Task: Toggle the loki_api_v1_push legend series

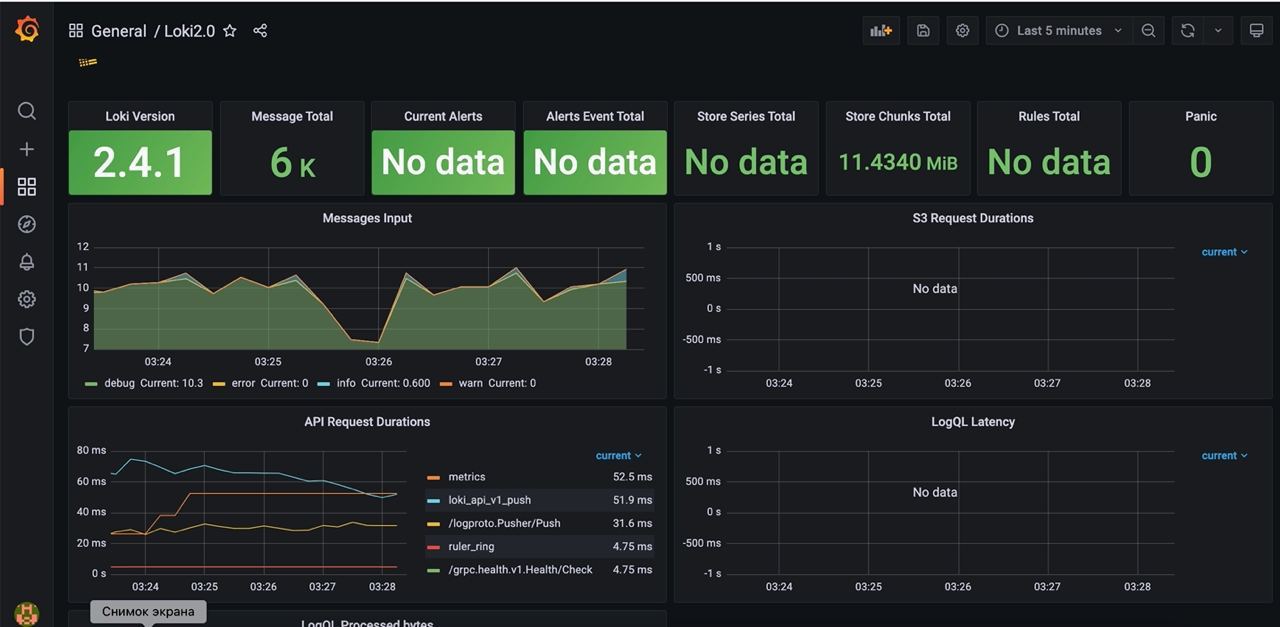Action: tap(490, 500)
